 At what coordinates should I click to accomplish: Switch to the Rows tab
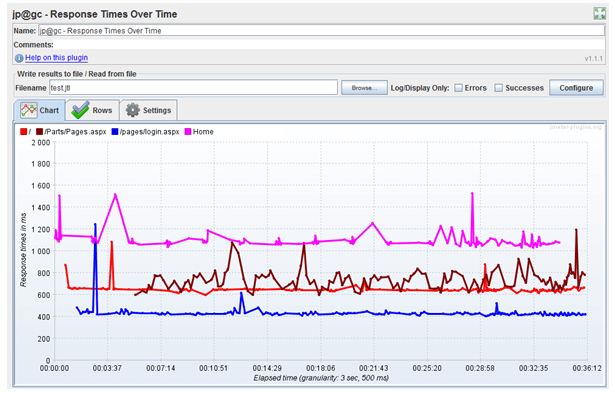pyautogui.click(x=92, y=110)
